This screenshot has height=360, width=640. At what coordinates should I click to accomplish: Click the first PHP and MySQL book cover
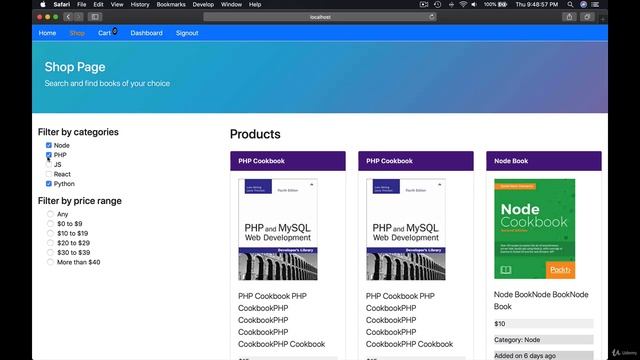278,229
